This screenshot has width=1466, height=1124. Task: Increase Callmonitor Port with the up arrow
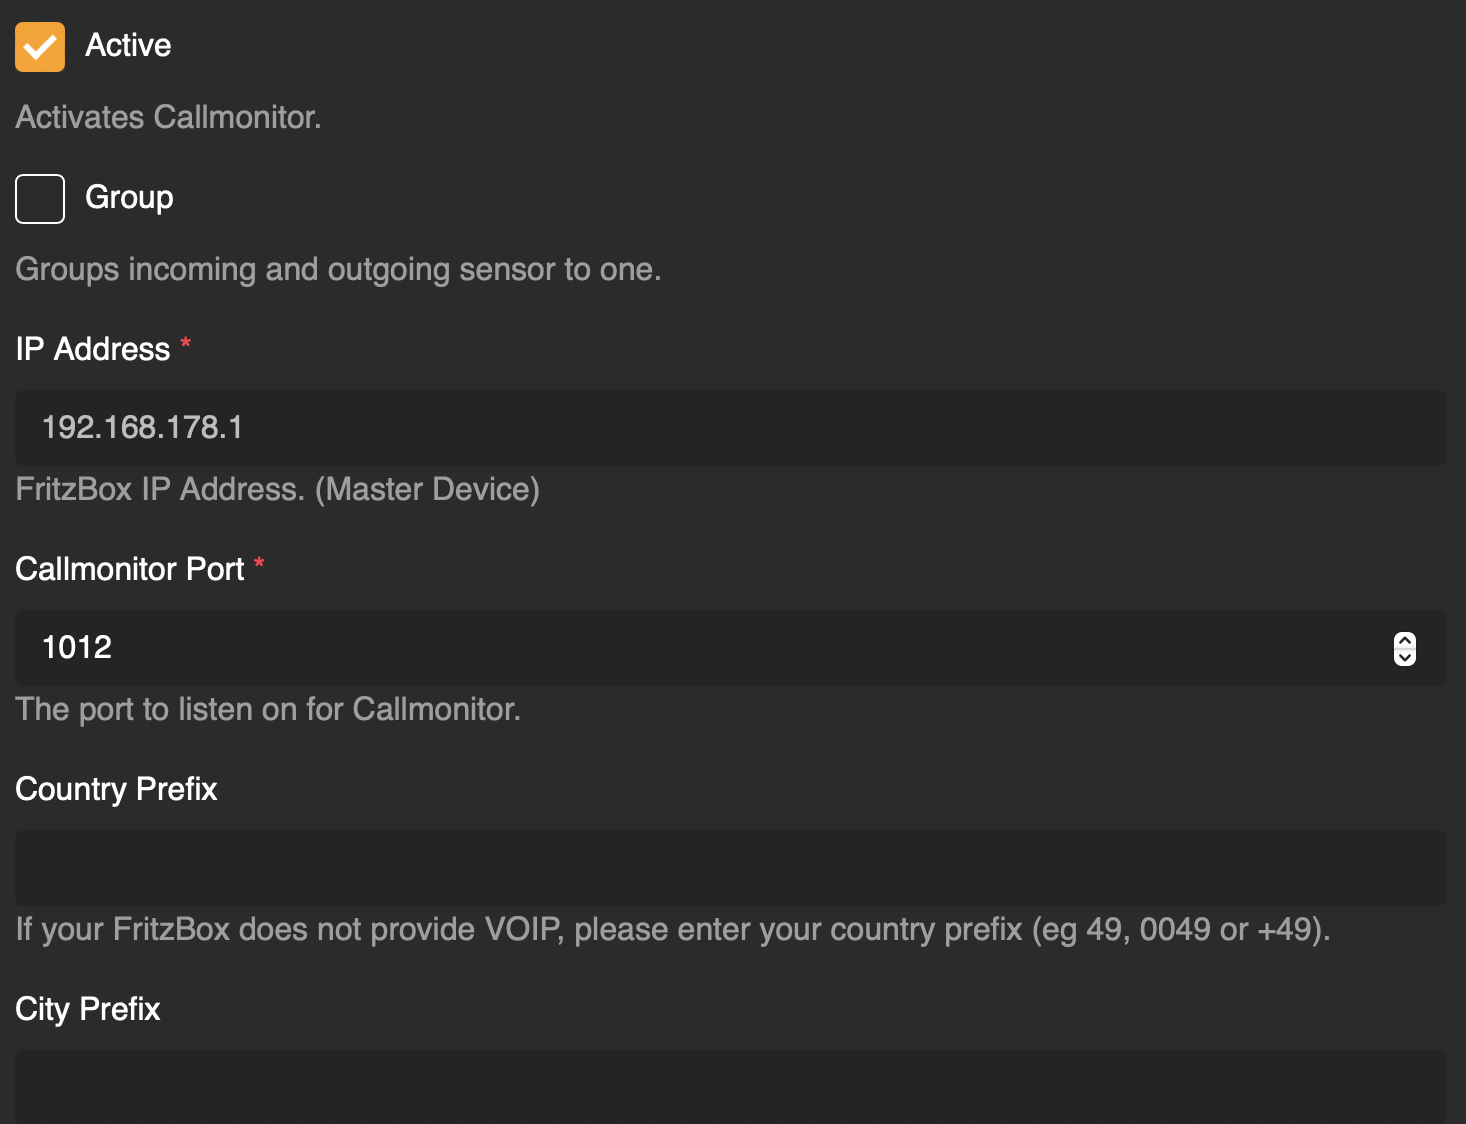click(x=1405, y=640)
